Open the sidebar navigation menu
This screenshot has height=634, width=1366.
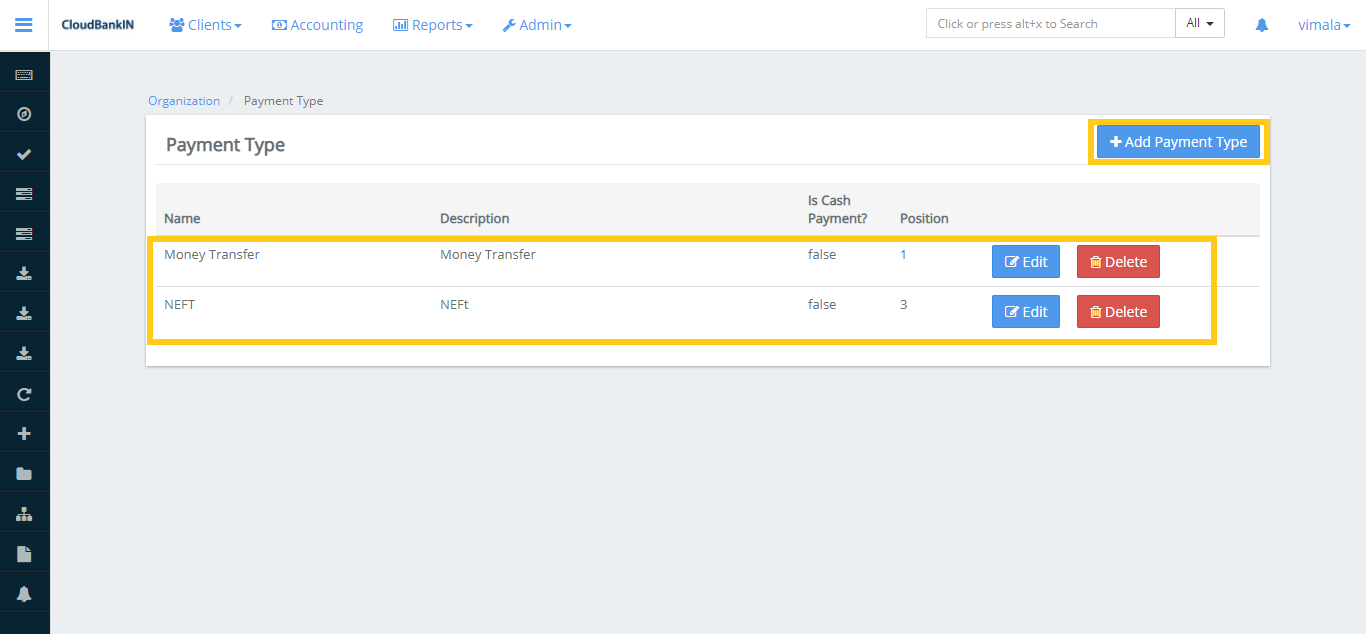pyautogui.click(x=24, y=24)
